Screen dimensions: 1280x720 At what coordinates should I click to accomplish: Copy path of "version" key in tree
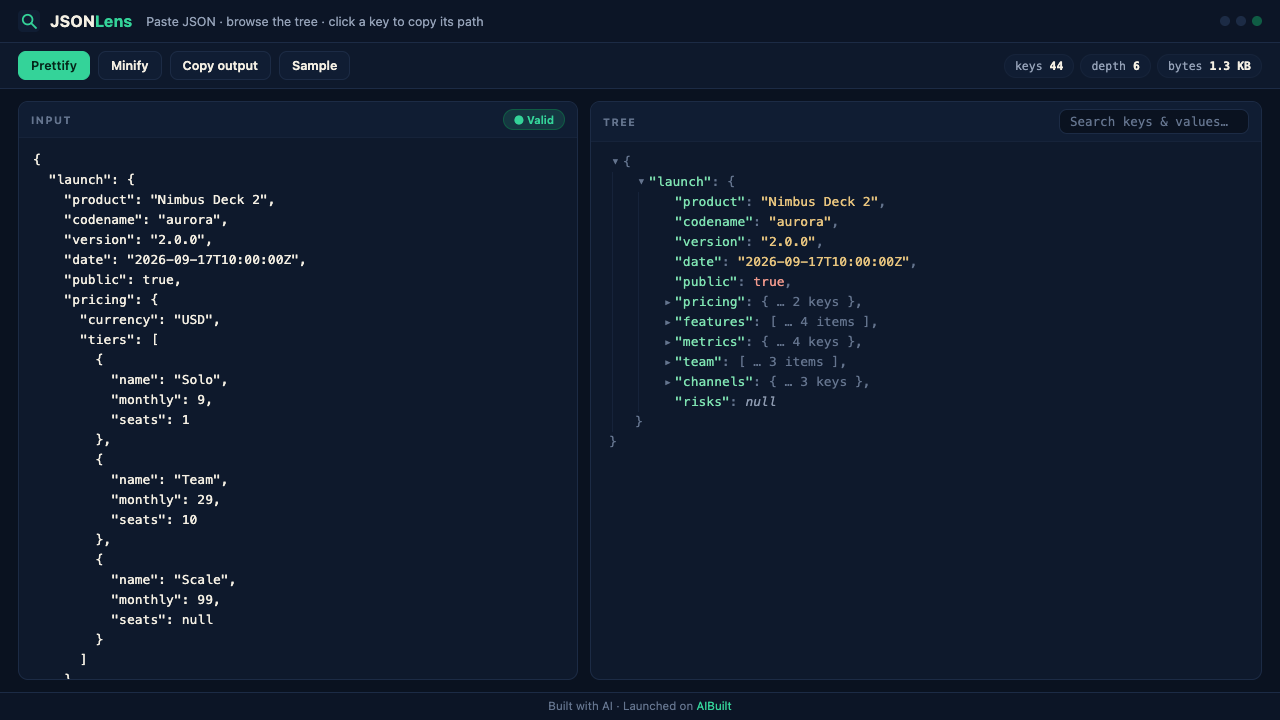(710, 241)
